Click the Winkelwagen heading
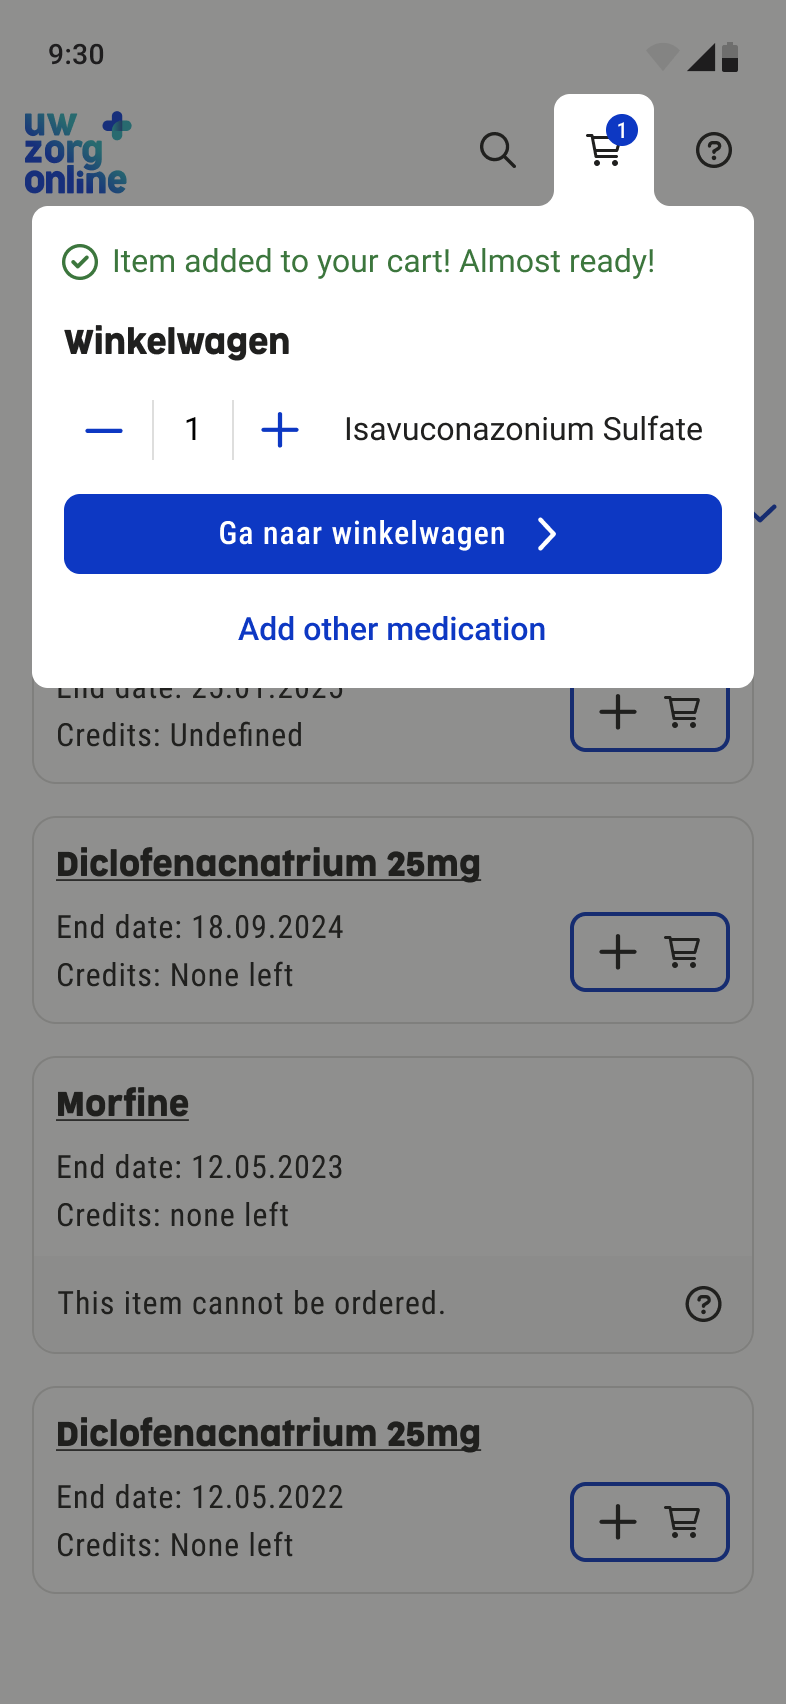 click(177, 342)
